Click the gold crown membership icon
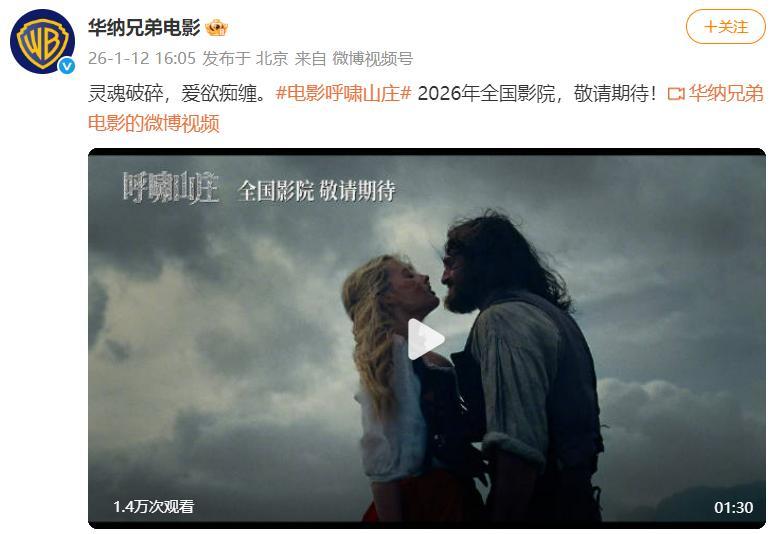 [216, 27]
